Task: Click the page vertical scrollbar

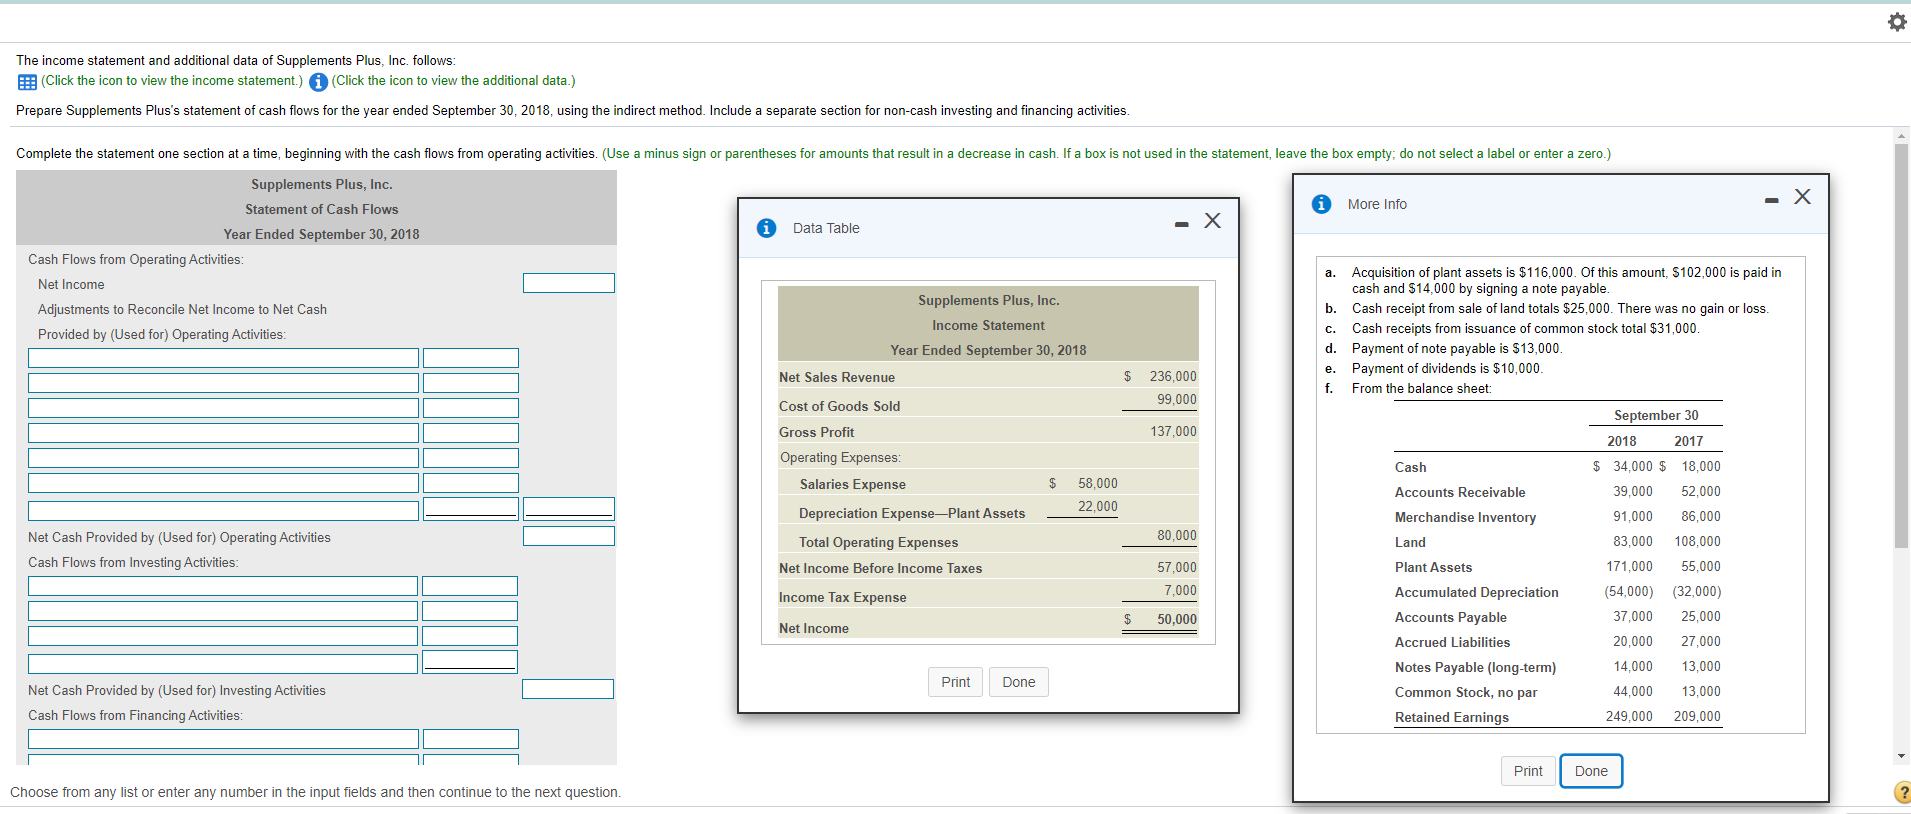Action: (1902, 346)
